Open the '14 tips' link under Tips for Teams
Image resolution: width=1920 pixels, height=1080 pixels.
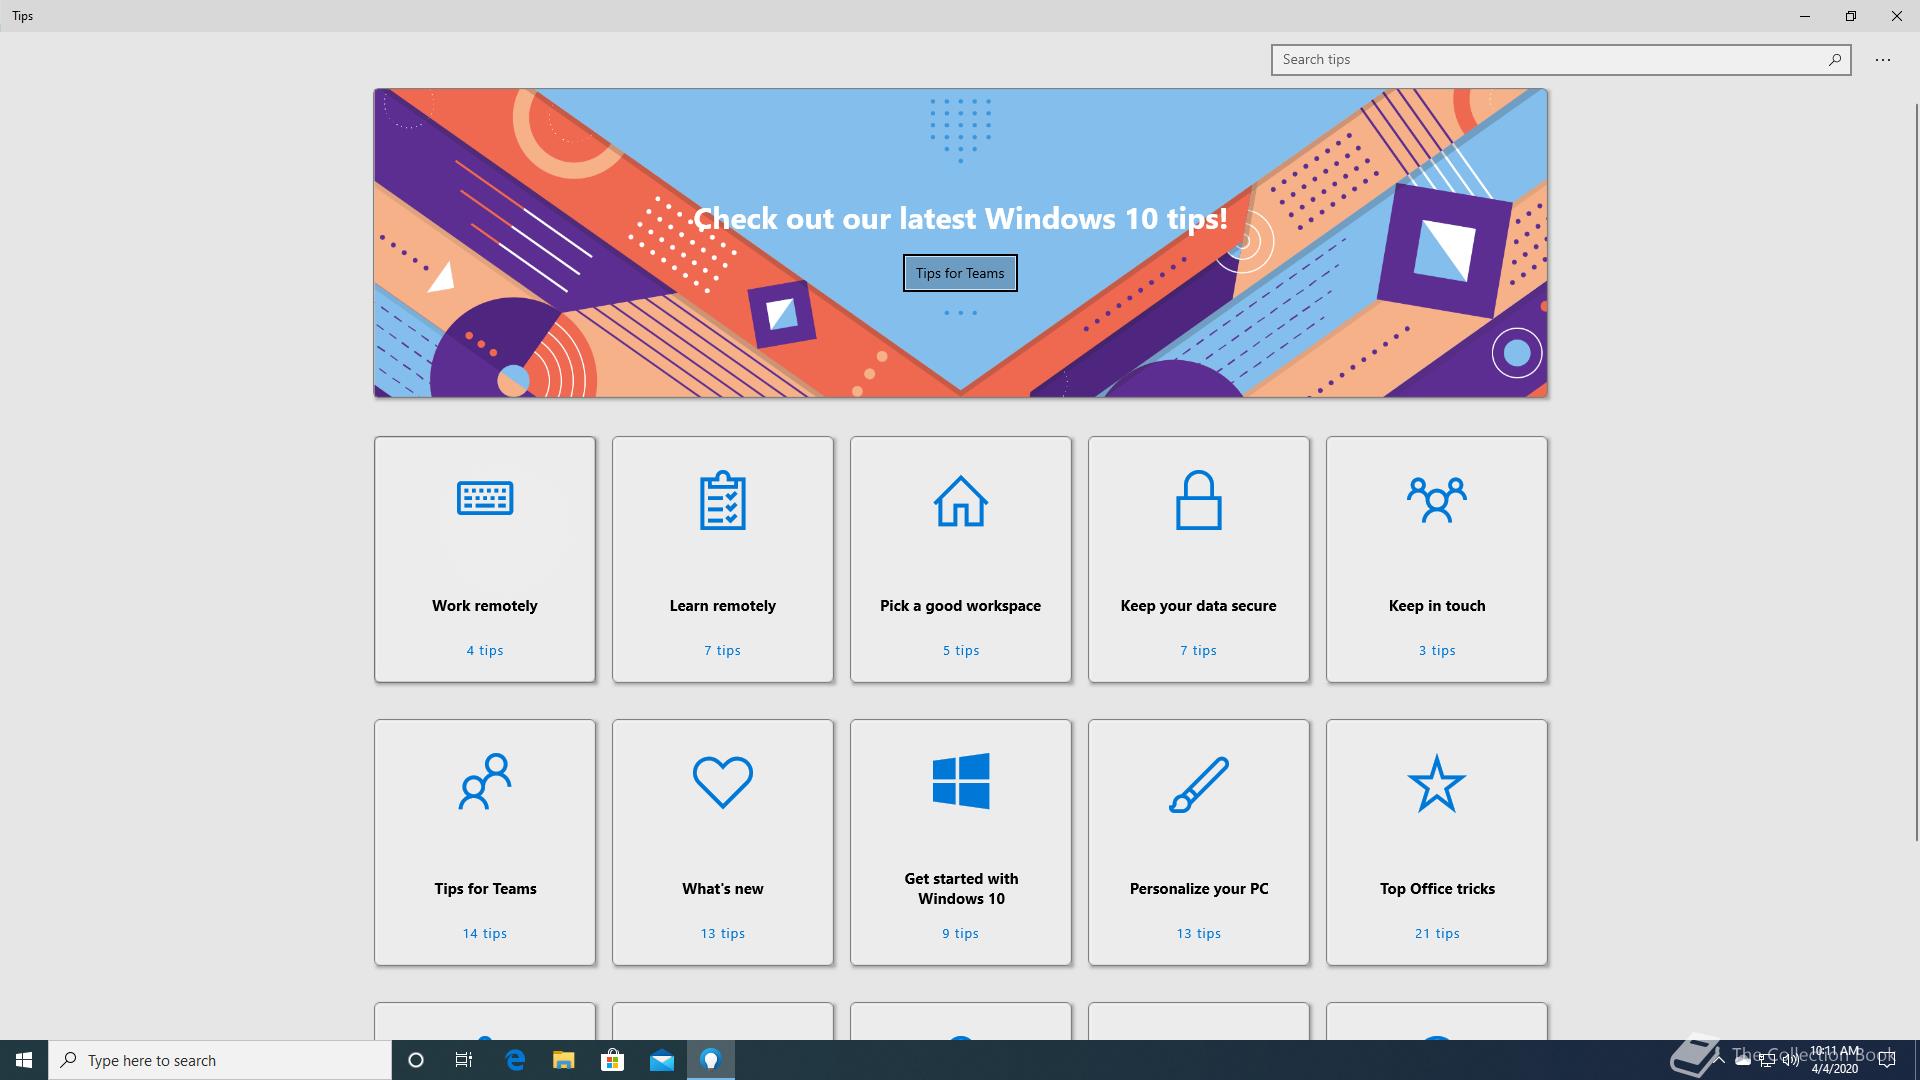point(485,933)
